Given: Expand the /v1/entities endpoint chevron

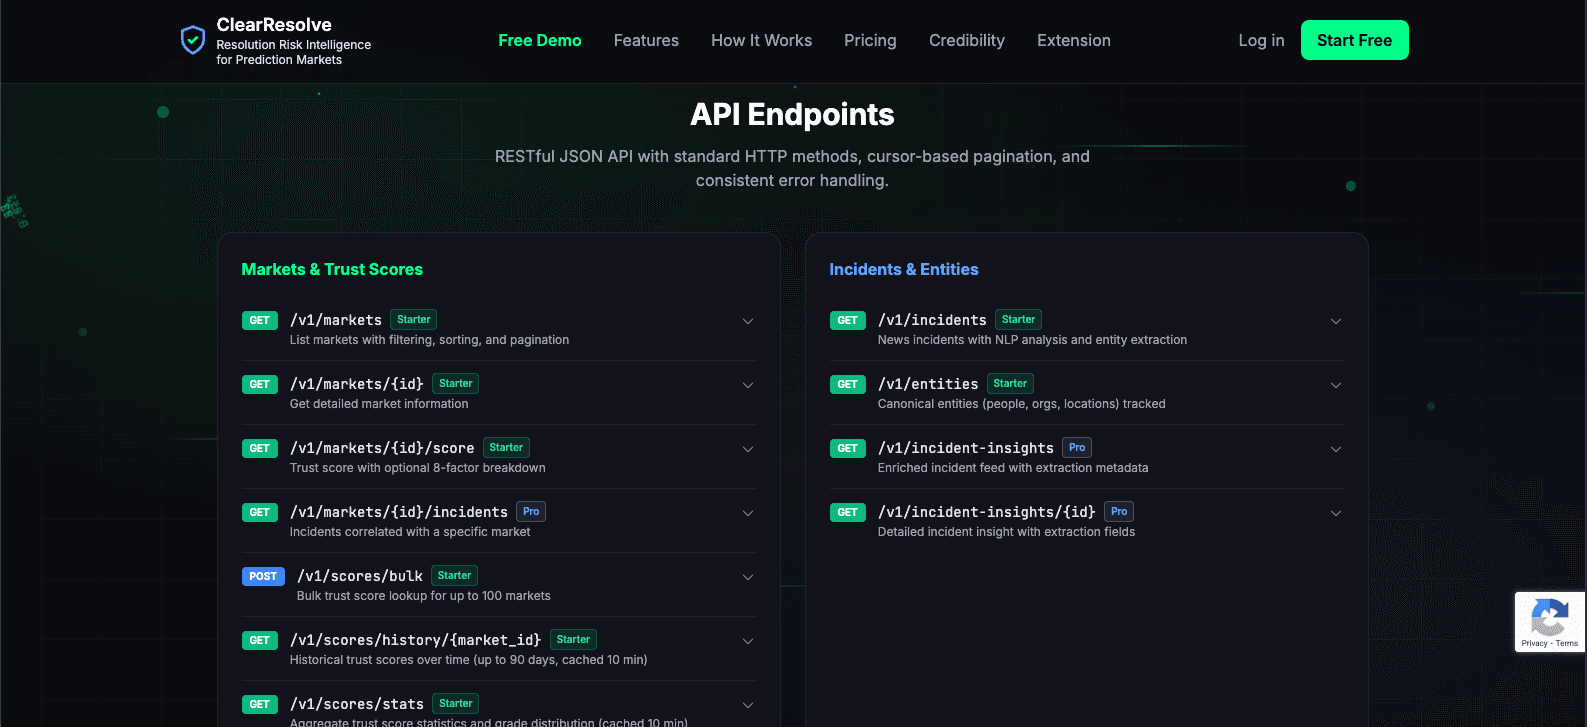Looking at the screenshot, I should (x=1336, y=385).
